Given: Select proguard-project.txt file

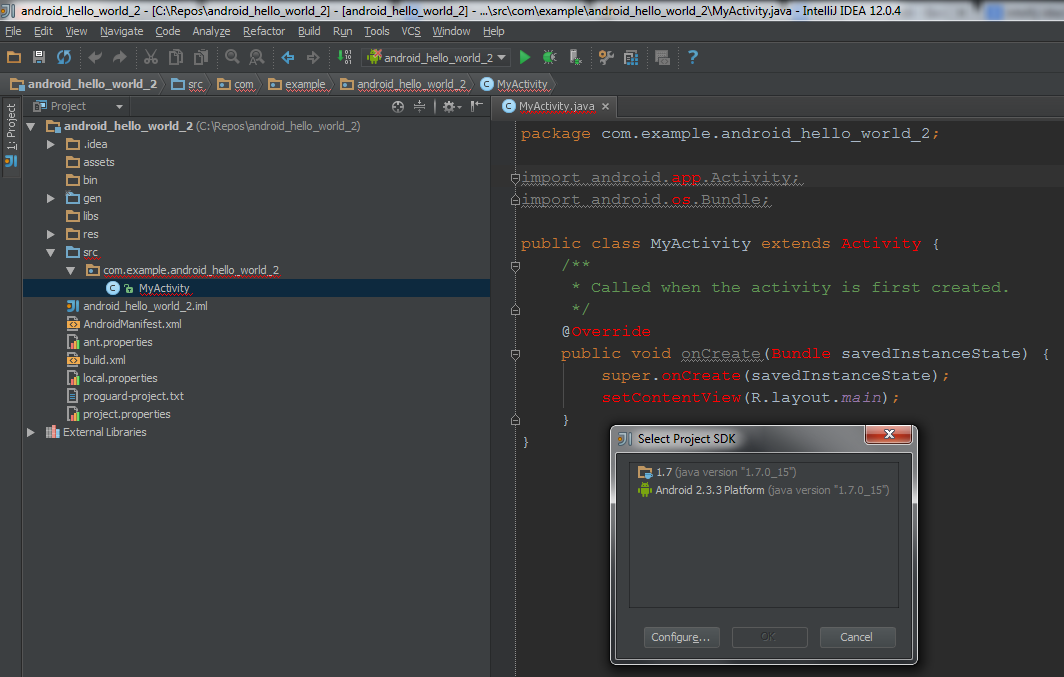Looking at the screenshot, I should pyautogui.click(x=133, y=396).
